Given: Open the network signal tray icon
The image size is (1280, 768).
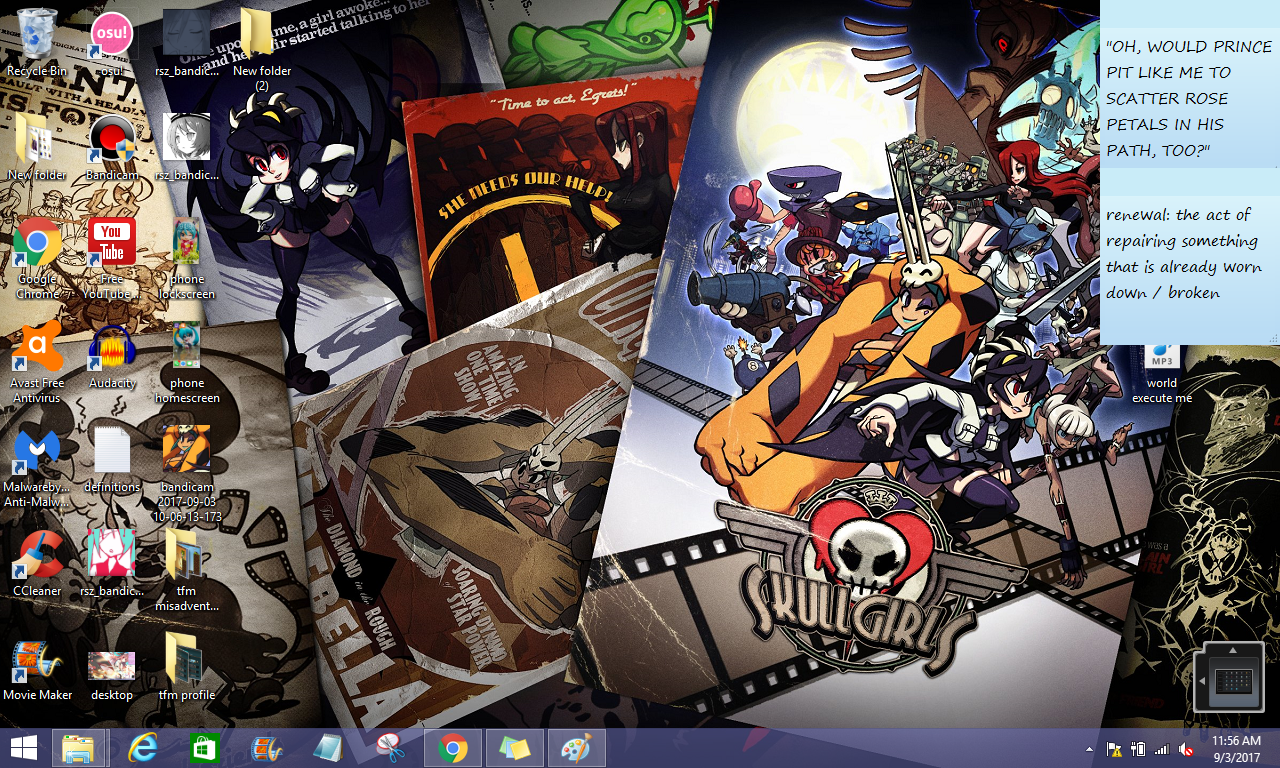Looking at the screenshot, I should coord(1161,749).
